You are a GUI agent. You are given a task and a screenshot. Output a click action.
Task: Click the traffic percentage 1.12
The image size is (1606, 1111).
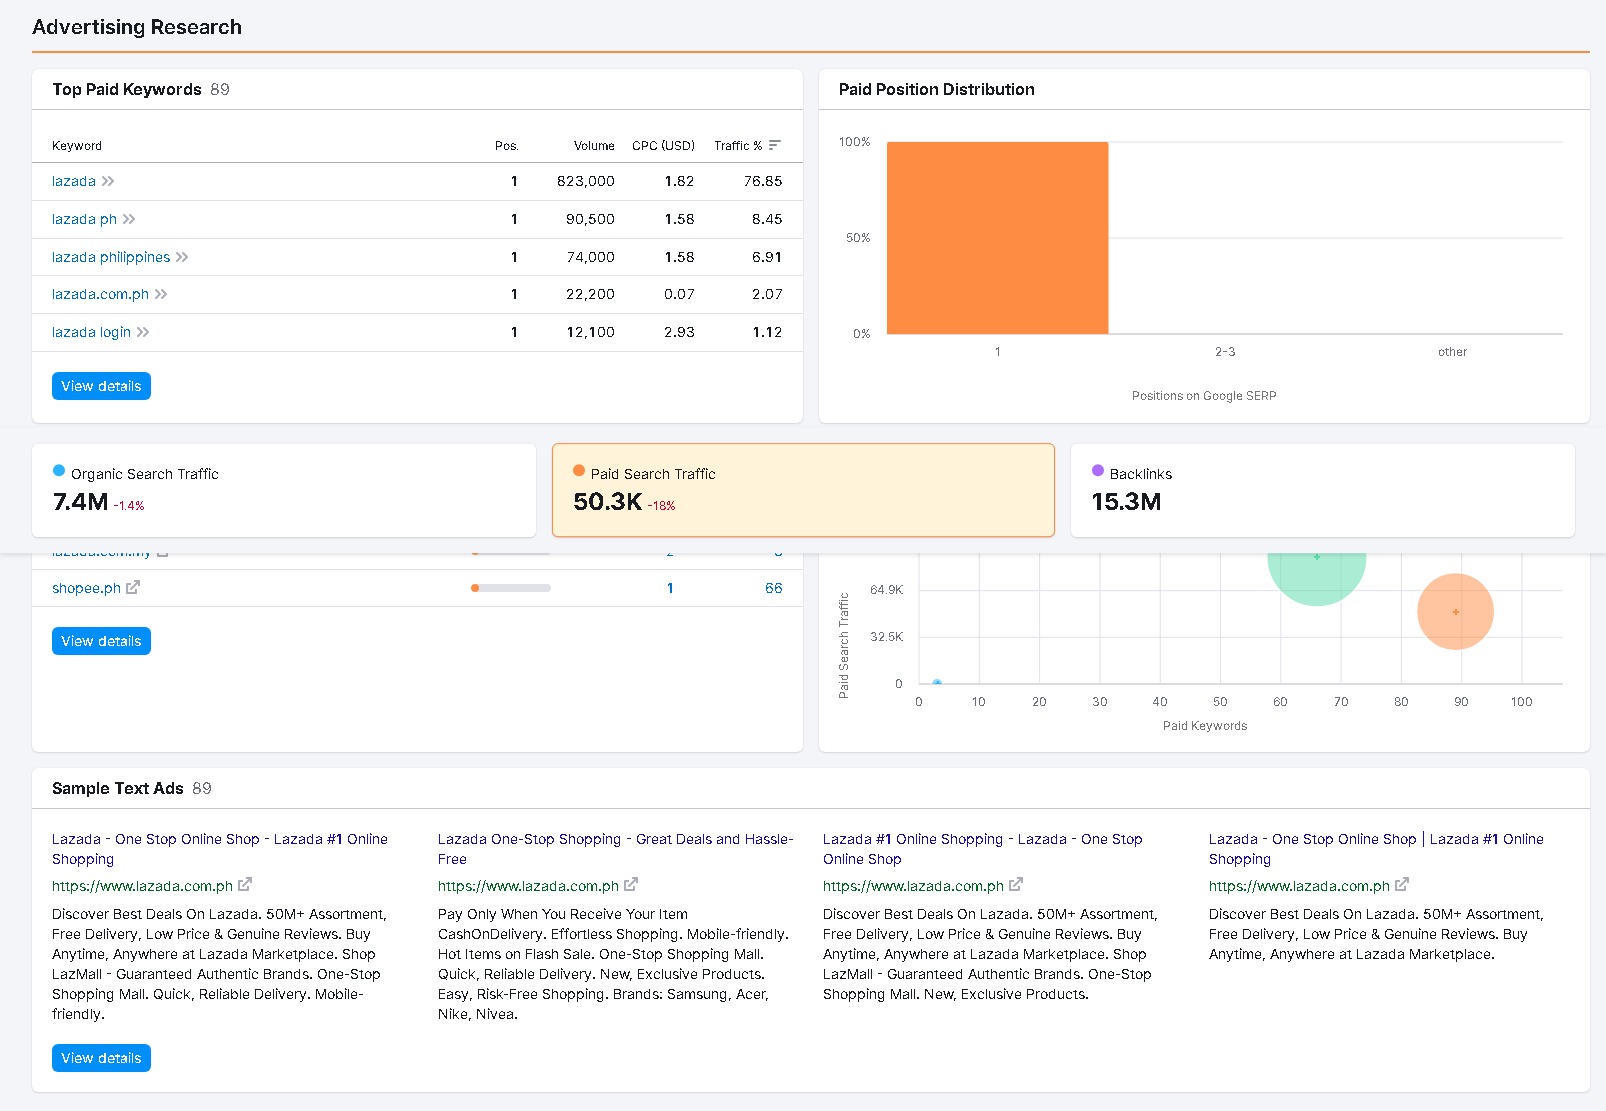click(x=767, y=332)
